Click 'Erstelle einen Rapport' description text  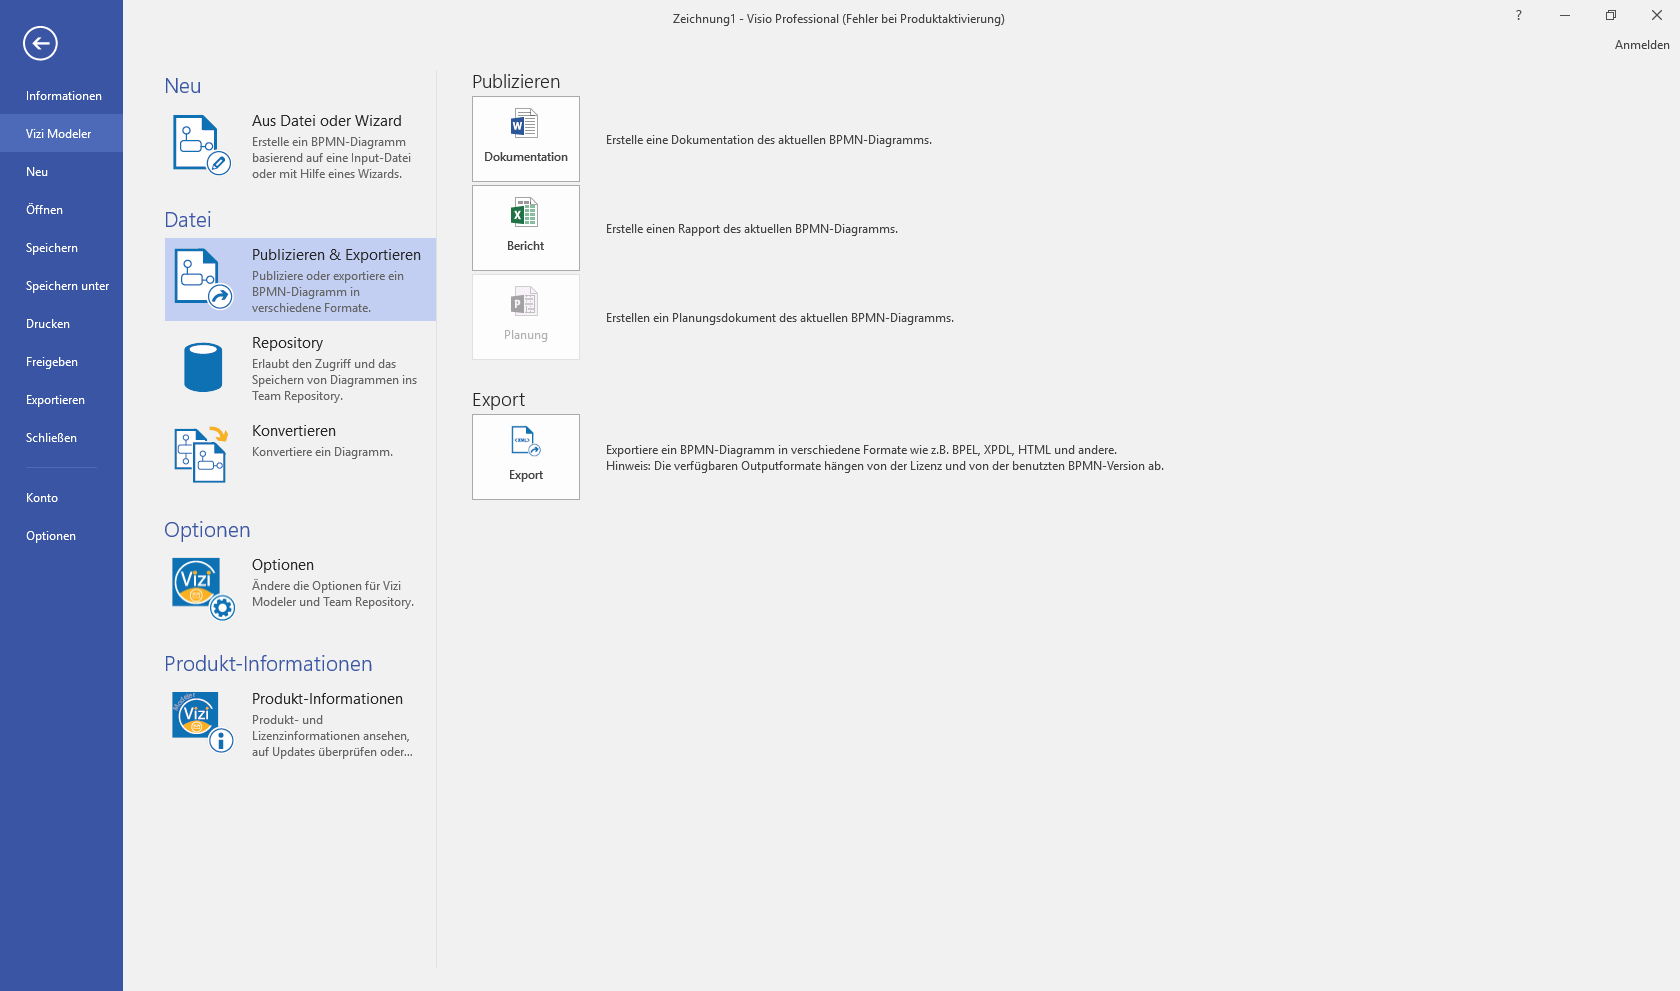752,229
